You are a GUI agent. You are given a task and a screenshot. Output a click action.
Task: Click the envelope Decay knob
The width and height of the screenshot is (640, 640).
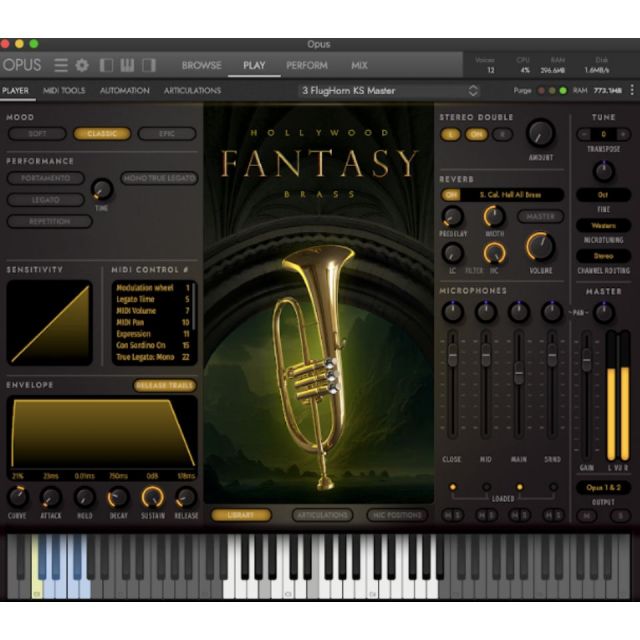pyautogui.click(x=118, y=497)
